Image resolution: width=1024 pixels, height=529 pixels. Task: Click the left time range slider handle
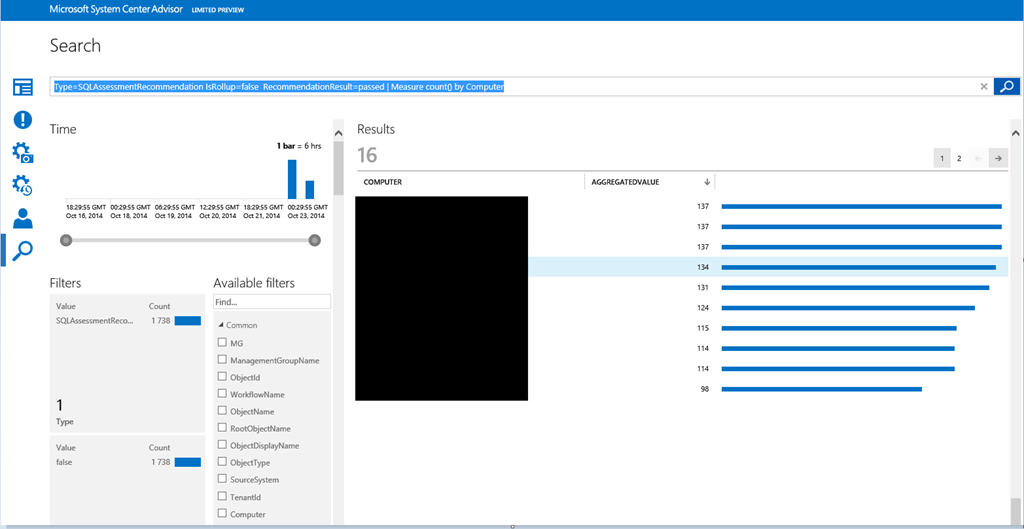66,240
